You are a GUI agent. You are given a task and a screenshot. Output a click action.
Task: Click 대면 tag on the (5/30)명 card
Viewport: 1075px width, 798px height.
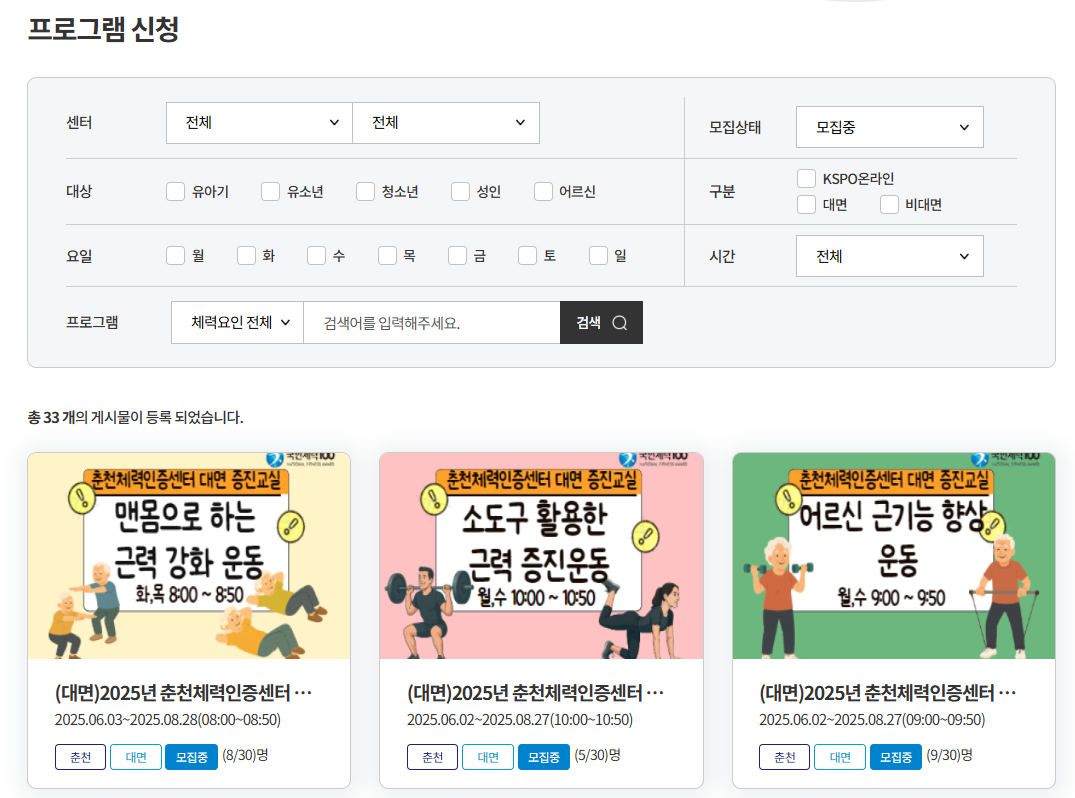(x=488, y=757)
